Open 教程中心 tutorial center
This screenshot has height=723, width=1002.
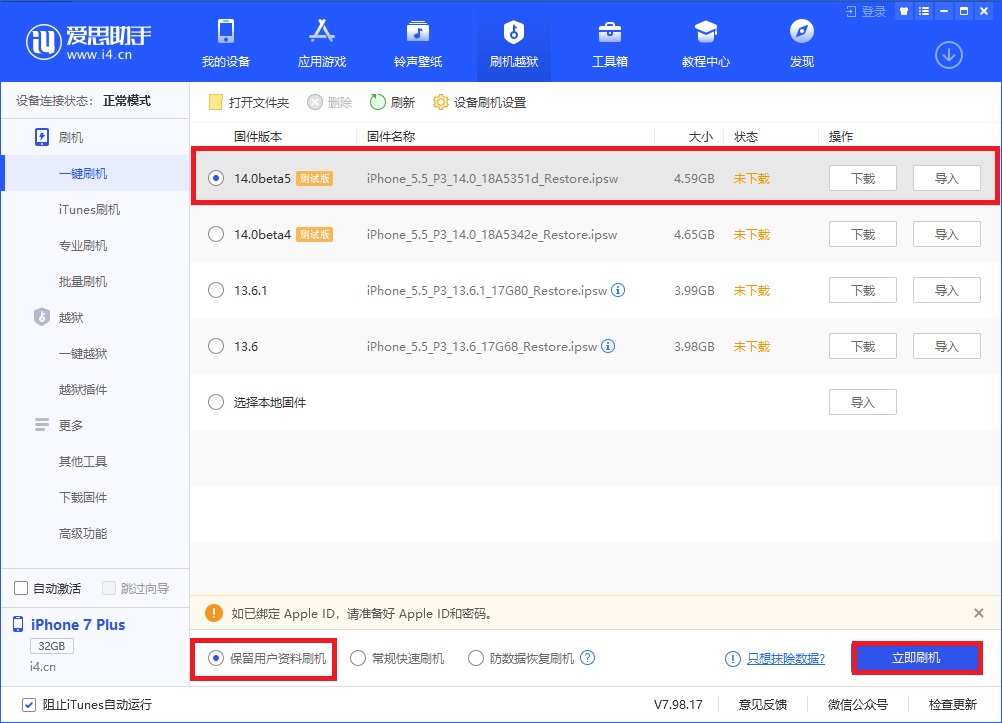(x=705, y=43)
